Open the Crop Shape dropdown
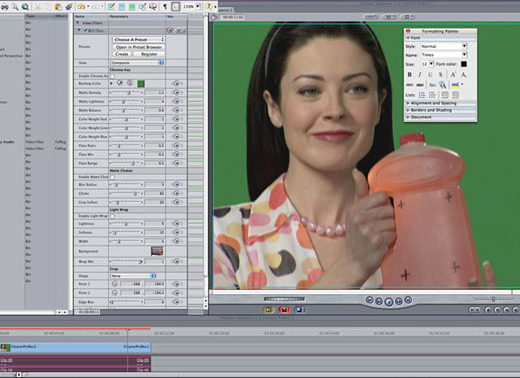This screenshot has height=378, width=520. coord(133,276)
